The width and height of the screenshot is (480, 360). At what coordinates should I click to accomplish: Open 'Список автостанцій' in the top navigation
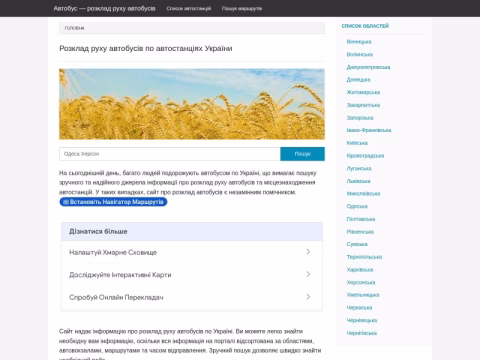point(189,8)
